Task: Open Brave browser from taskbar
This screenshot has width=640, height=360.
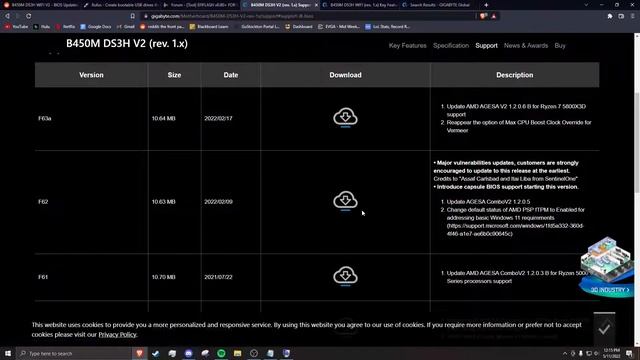Action: click(x=140, y=353)
